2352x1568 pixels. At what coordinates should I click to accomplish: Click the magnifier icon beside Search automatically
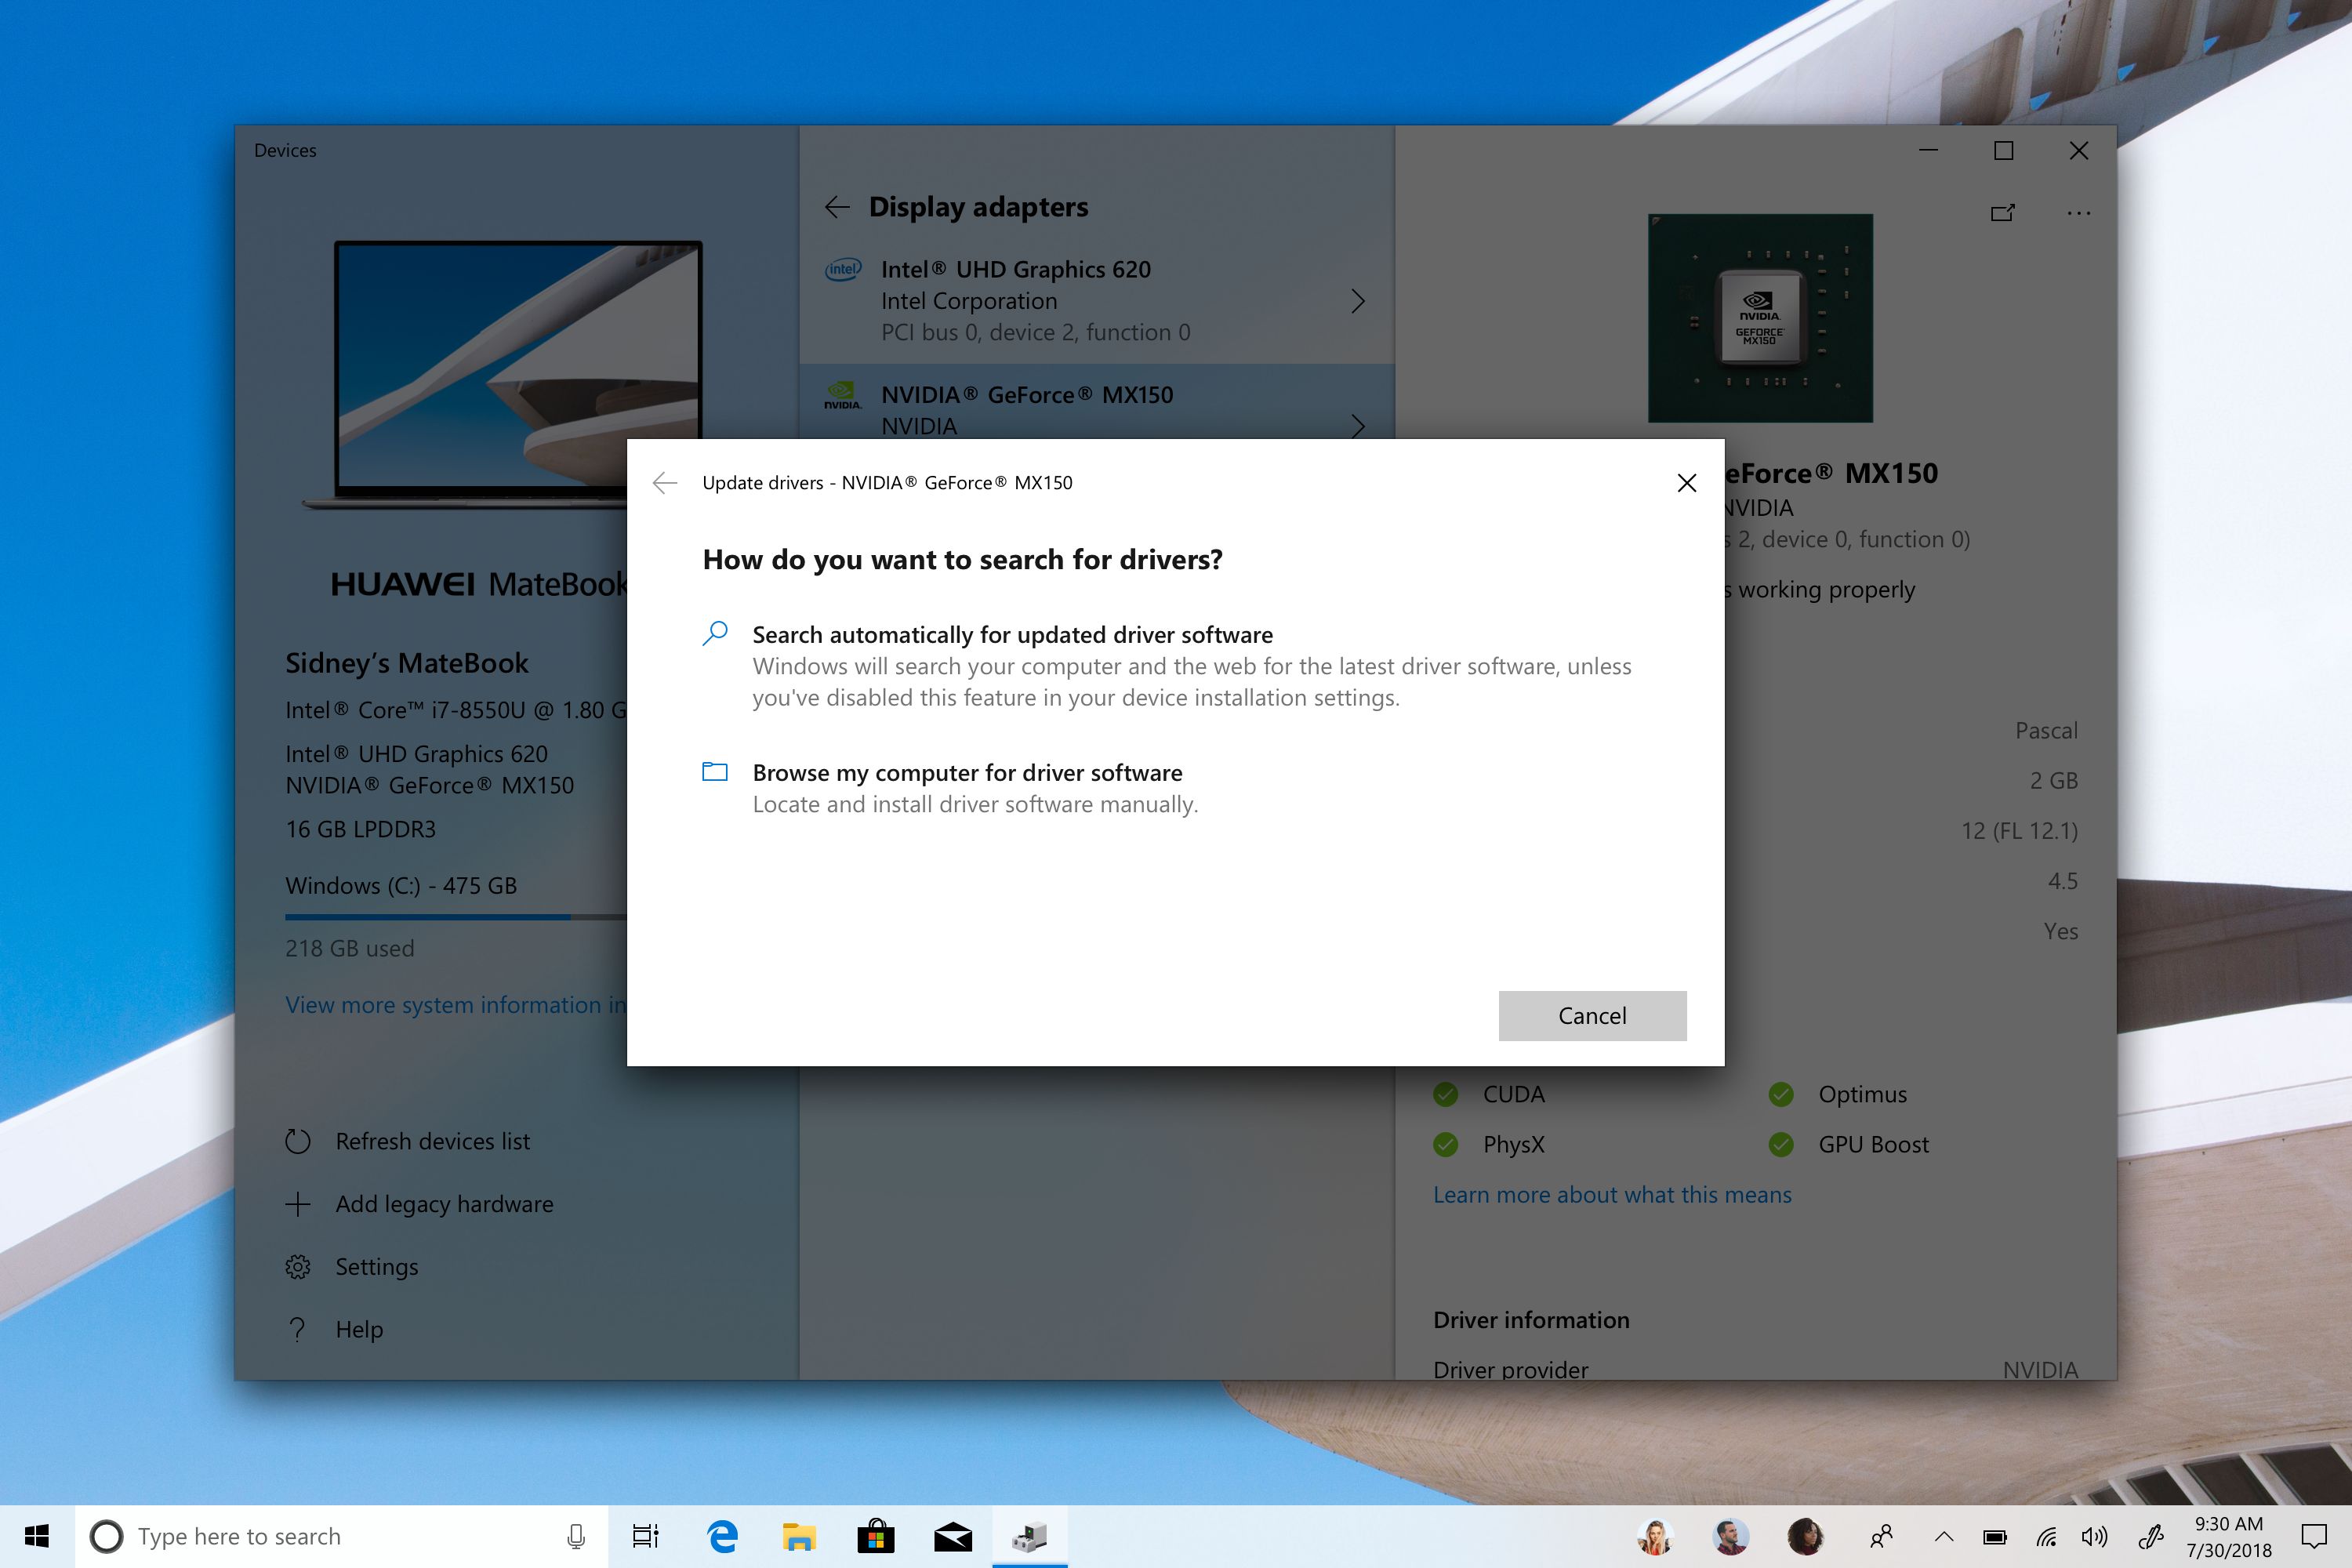715,634
